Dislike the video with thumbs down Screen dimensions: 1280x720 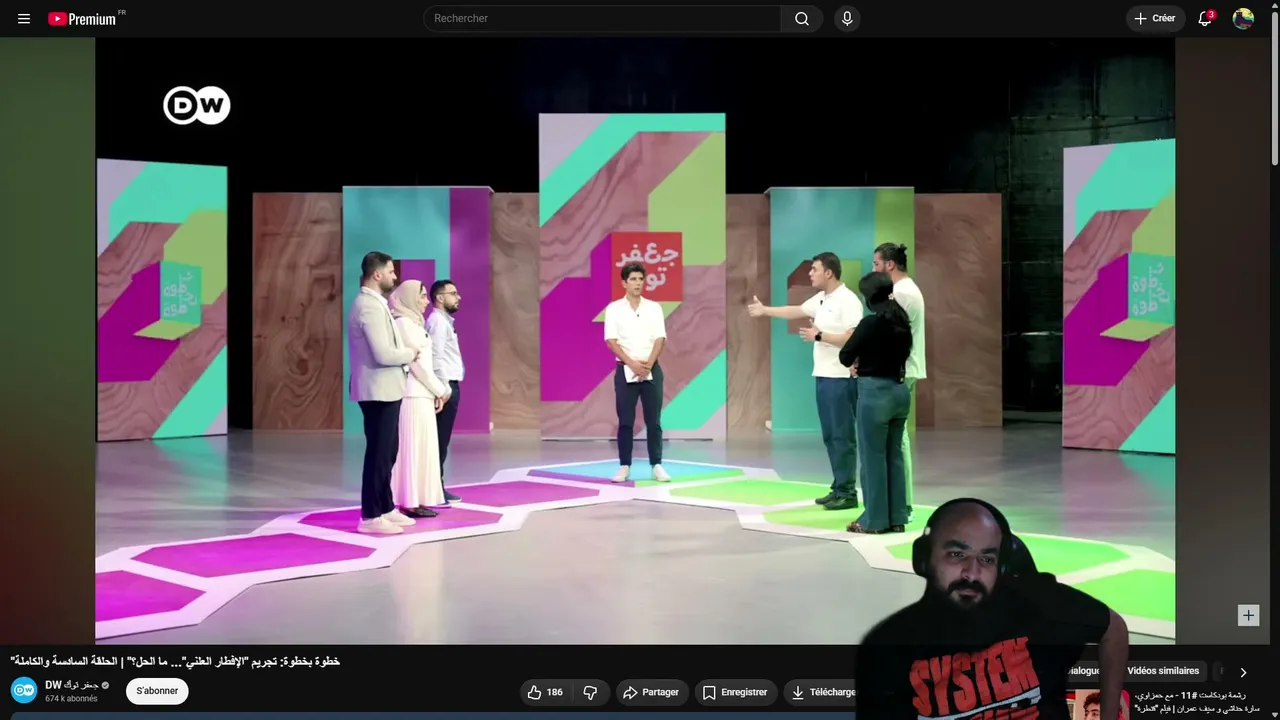pyautogui.click(x=590, y=692)
